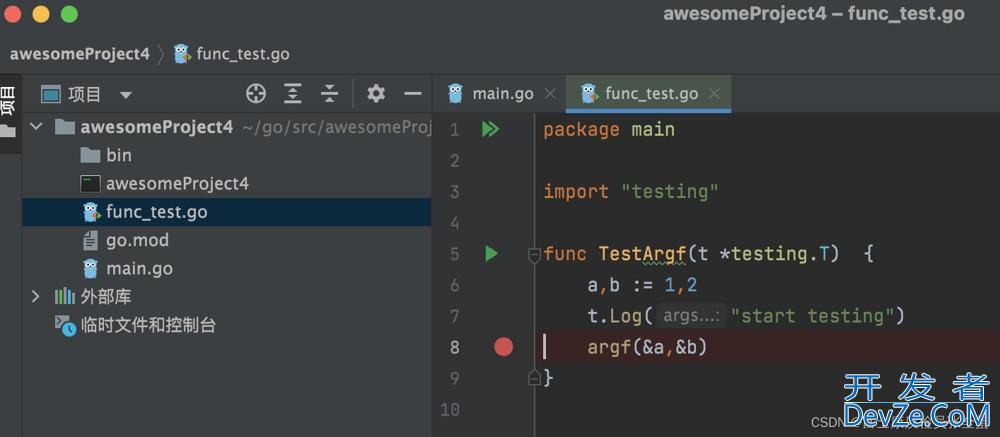Image resolution: width=1000 pixels, height=437 pixels.
Task: Click fold end marker at line 9
Action: [x=534, y=378]
